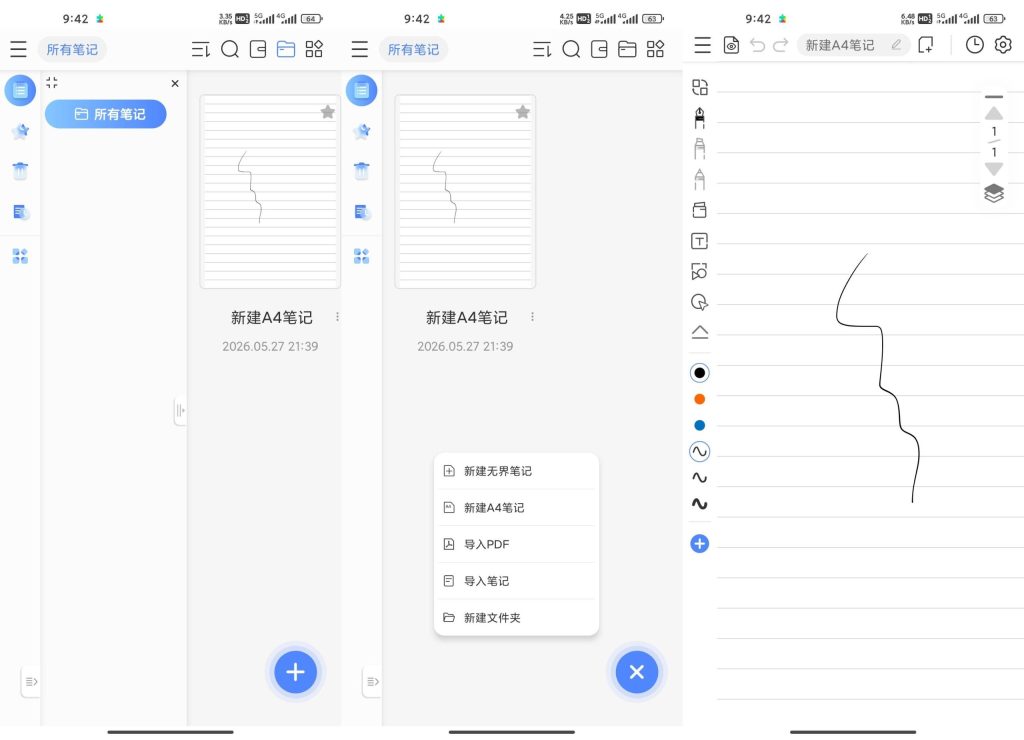Choose 新建A4笔记 from popup menu

pos(516,507)
